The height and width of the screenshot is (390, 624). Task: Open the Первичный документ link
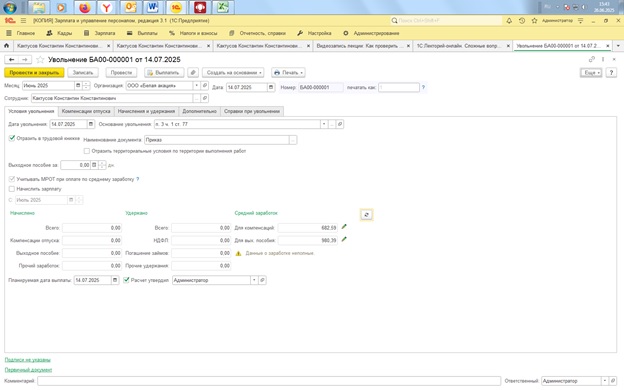coord(28,370)
